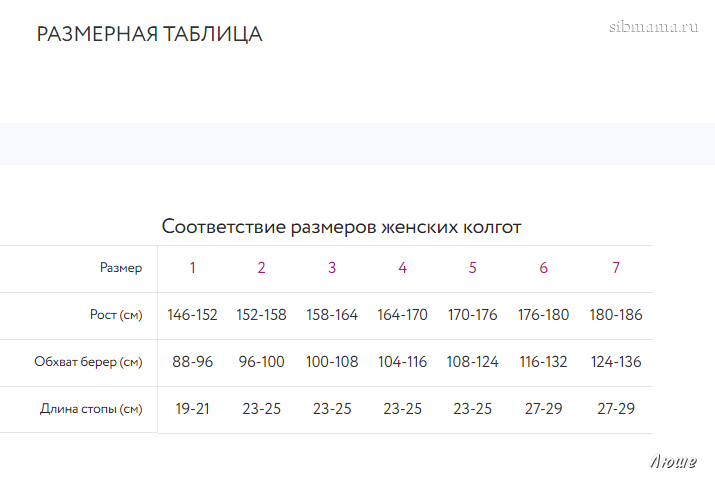Select size 6 column header
Viewport: 715px width, 487px height.
pos(543,268)
